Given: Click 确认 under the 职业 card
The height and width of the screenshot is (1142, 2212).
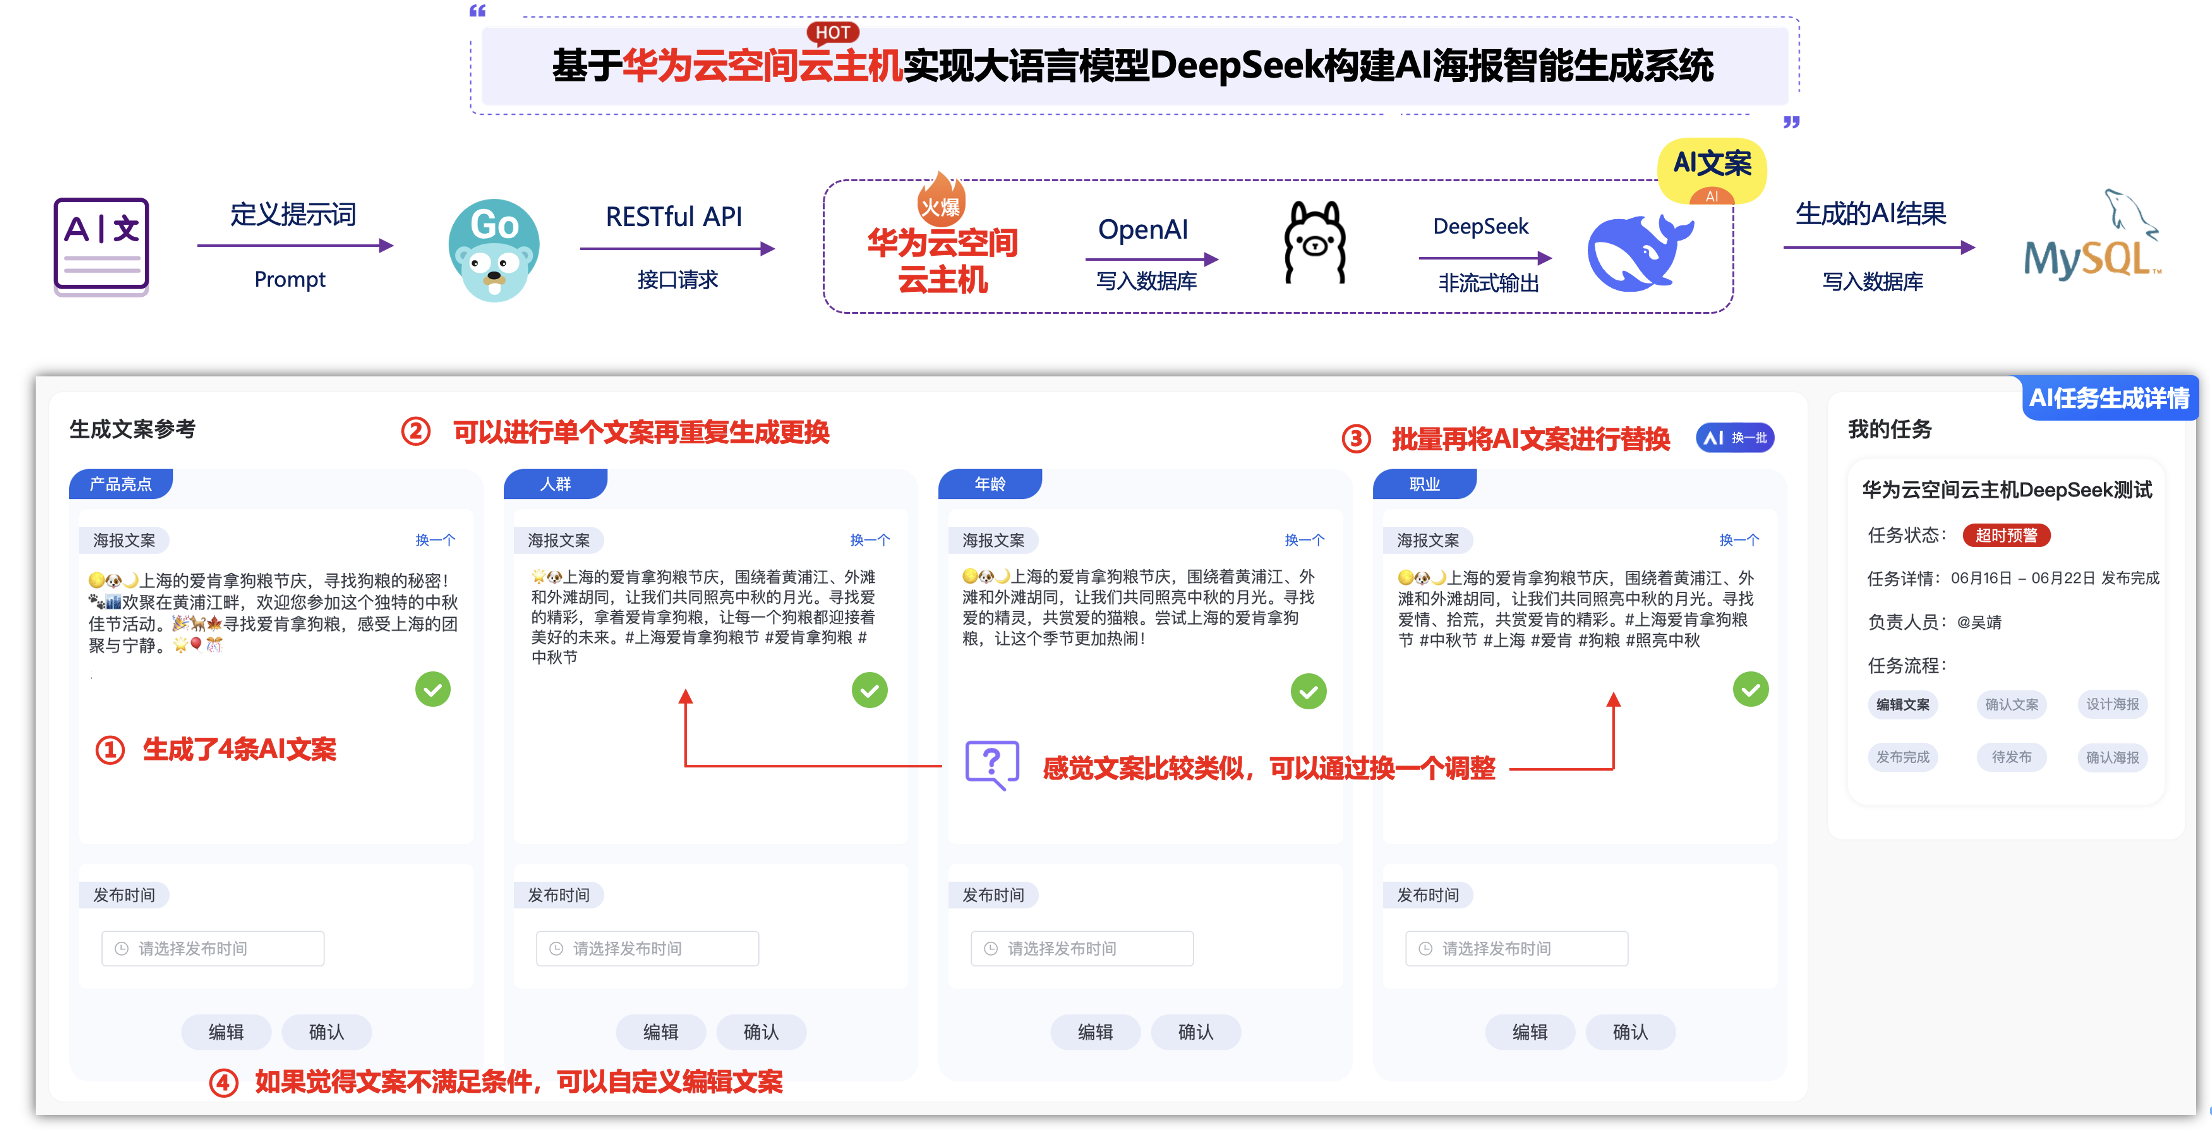Looking at the screenshot, I should (1631, 1032).
